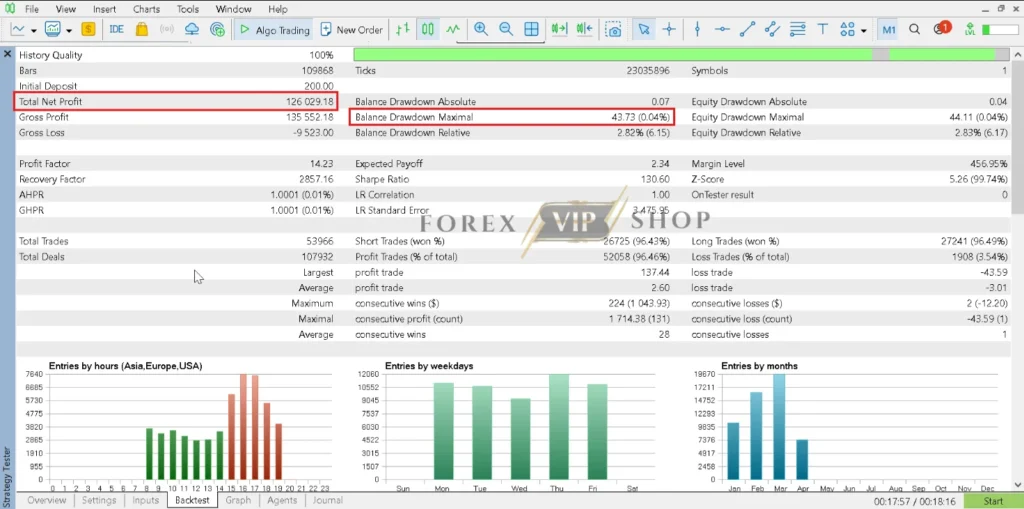Open the Help menu

click(278, 9)
